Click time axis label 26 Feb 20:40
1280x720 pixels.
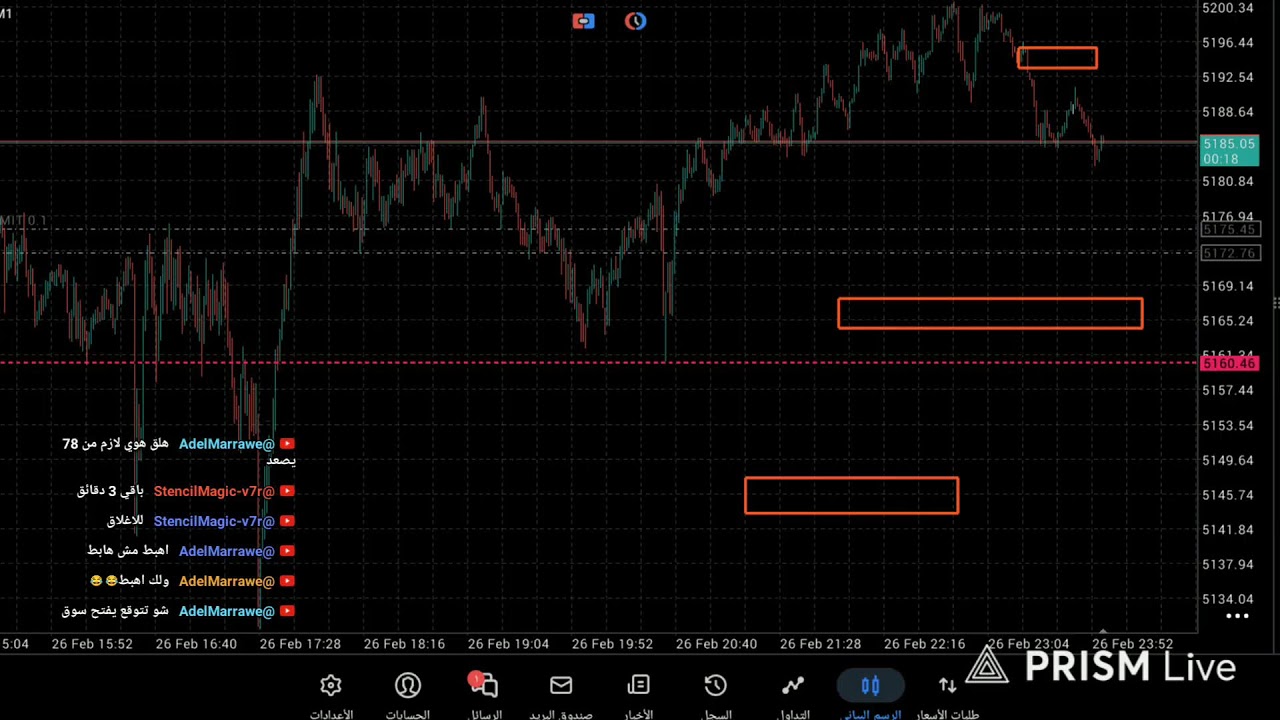[716, 644]
